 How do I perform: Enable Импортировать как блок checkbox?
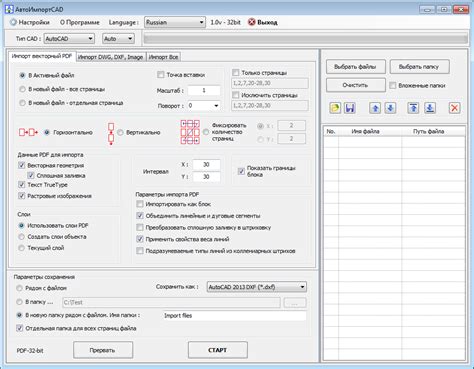140,204
